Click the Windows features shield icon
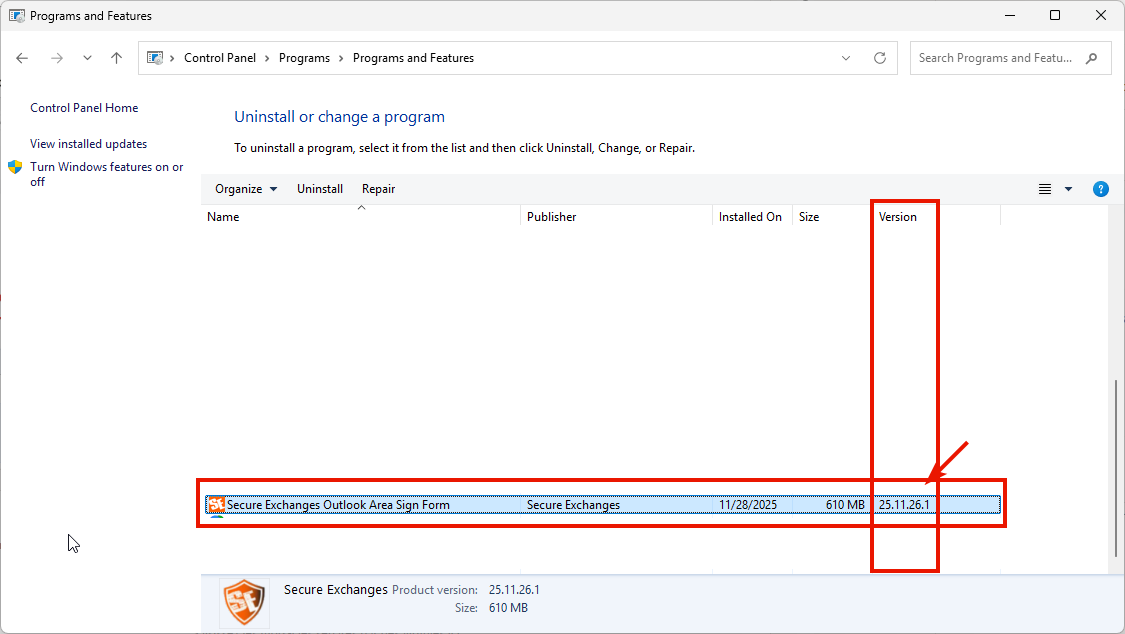Screen dimensions: 1125x634 [15, 167]
